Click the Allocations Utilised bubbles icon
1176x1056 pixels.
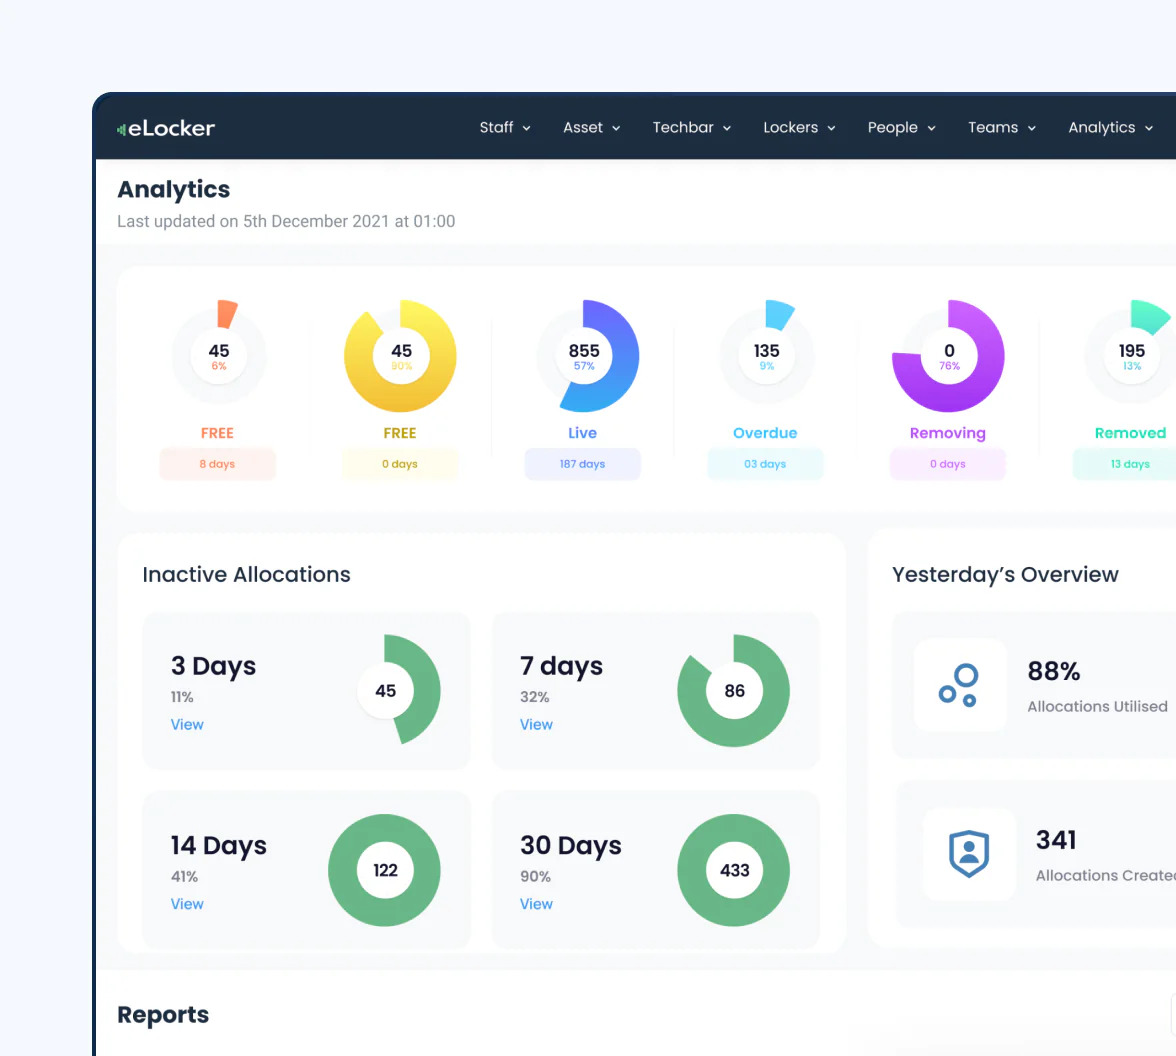(959, 685)
